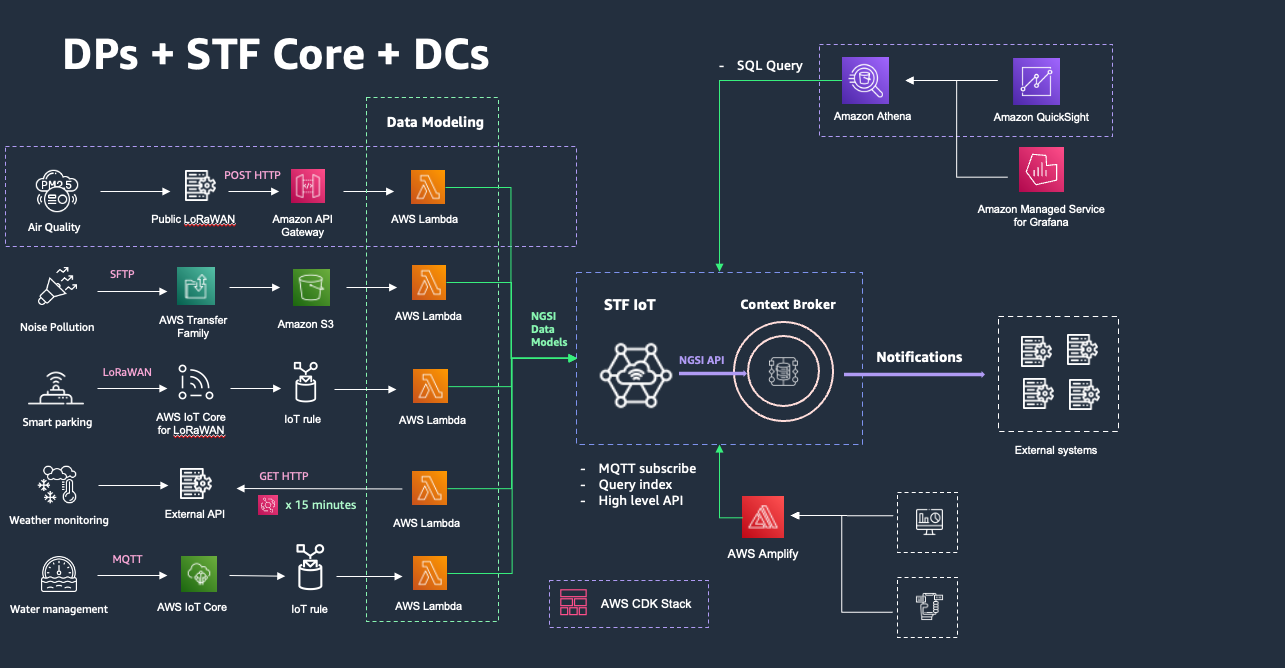The image size is (1285, 668).
Task: Click the Smart parking sensor icon
Action: point(57,387)
